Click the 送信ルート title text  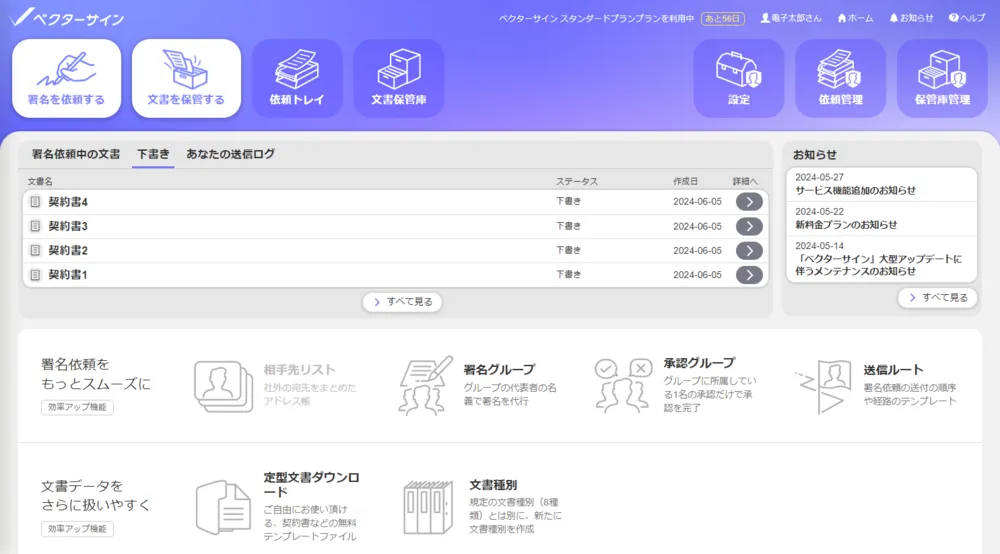[x=893, y=370]
